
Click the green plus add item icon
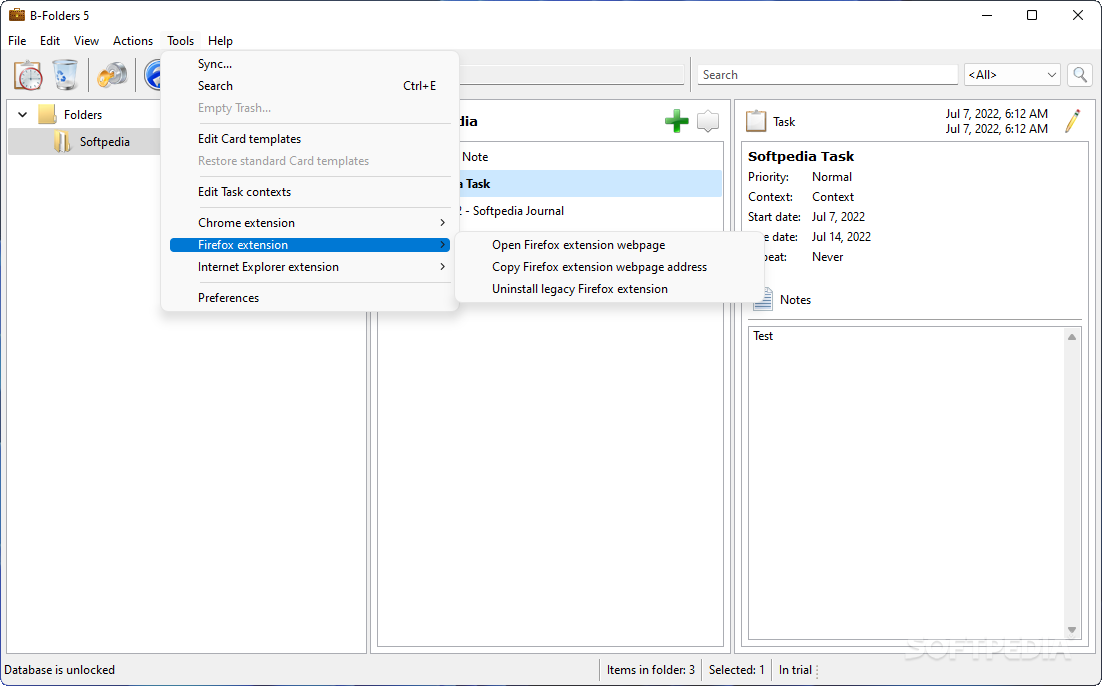(x=676, y=121)
